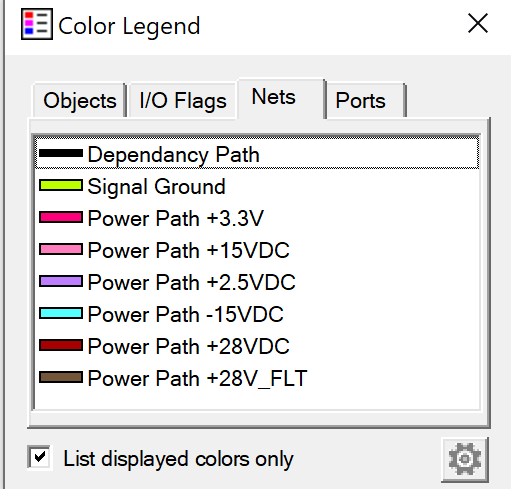The image size is (511, 489).
Task: Click the Power Path +3.3V color swatch
Action: click(61, 217)
